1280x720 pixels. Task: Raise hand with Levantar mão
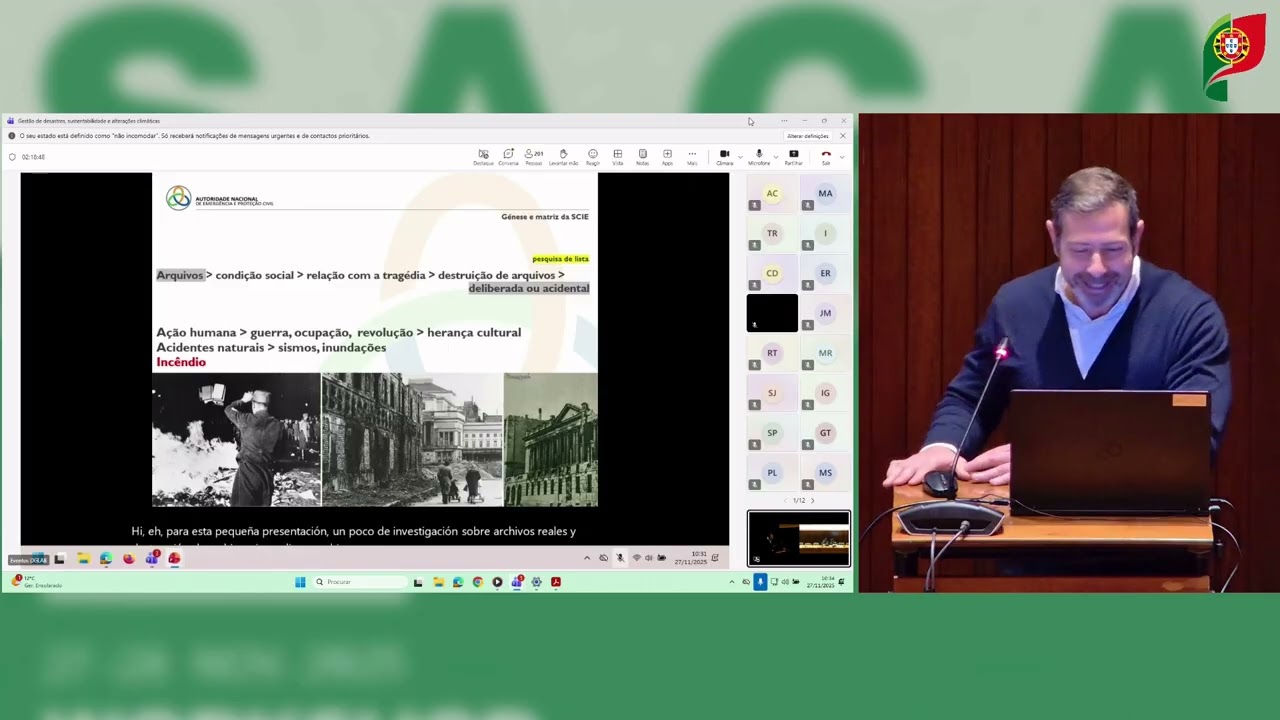pos(563,157)
